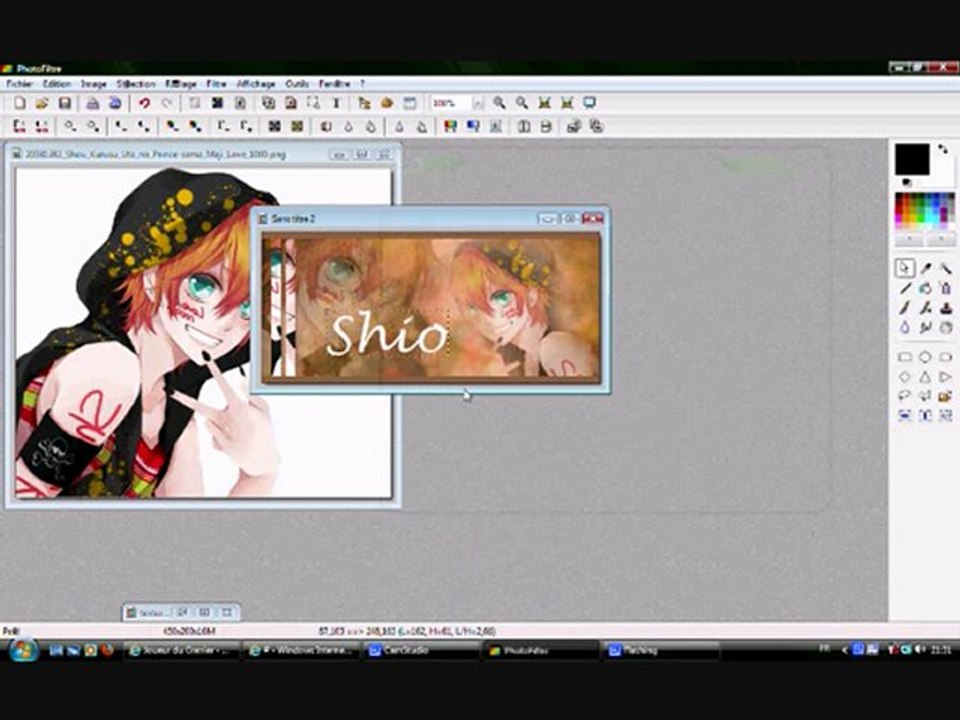The height and width of the screenshot is (720, 960).
Task: Select the Brush tool
Action: coord(905,308)
